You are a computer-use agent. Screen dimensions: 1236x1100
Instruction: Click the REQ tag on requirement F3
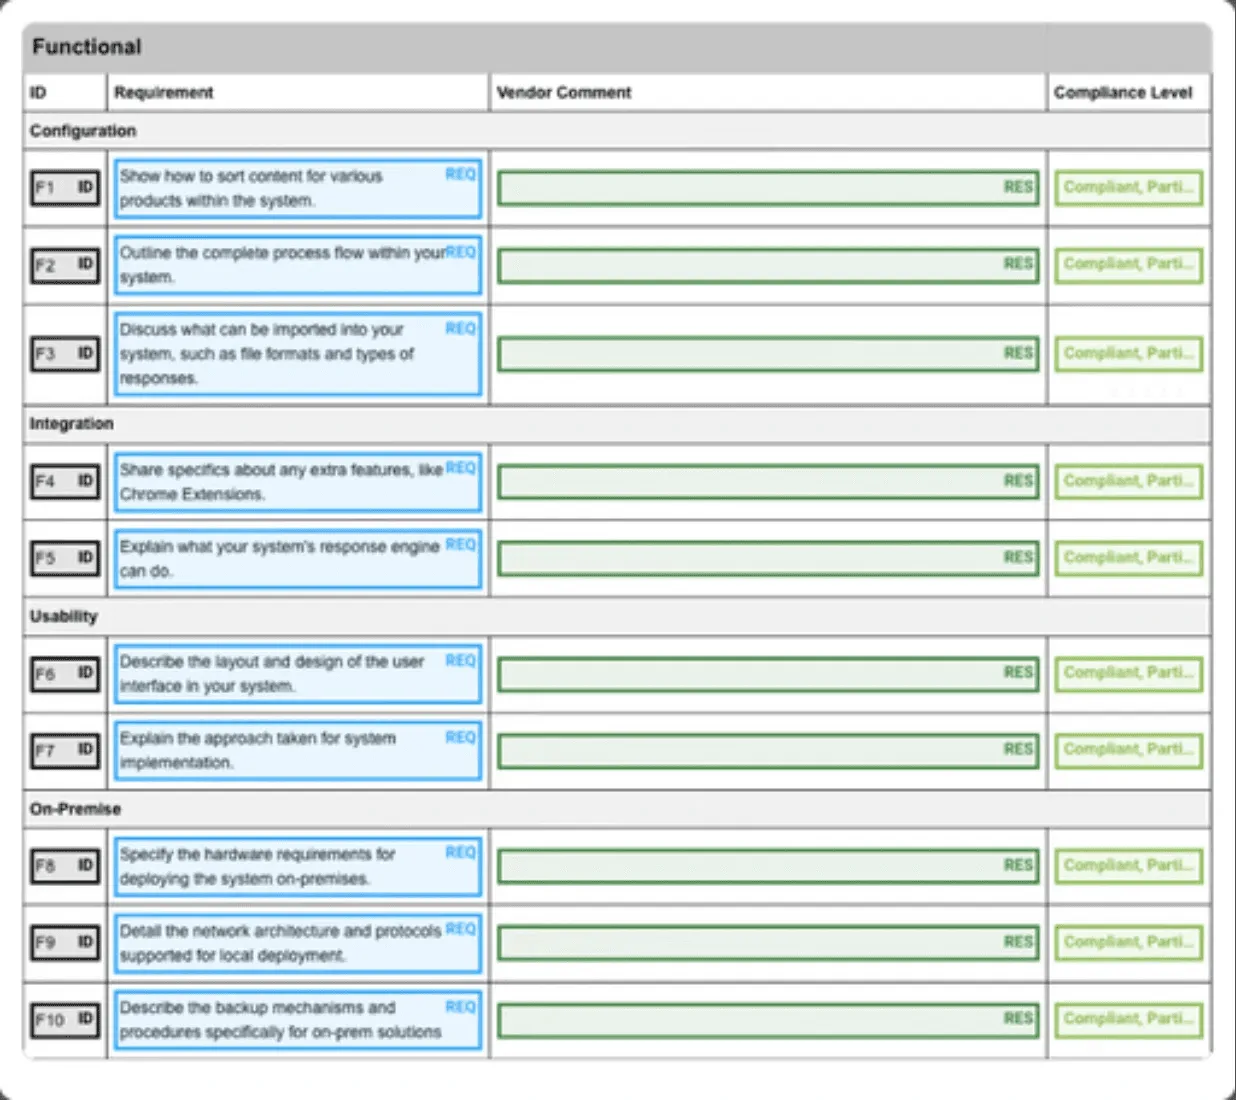(x=461, y=328)
